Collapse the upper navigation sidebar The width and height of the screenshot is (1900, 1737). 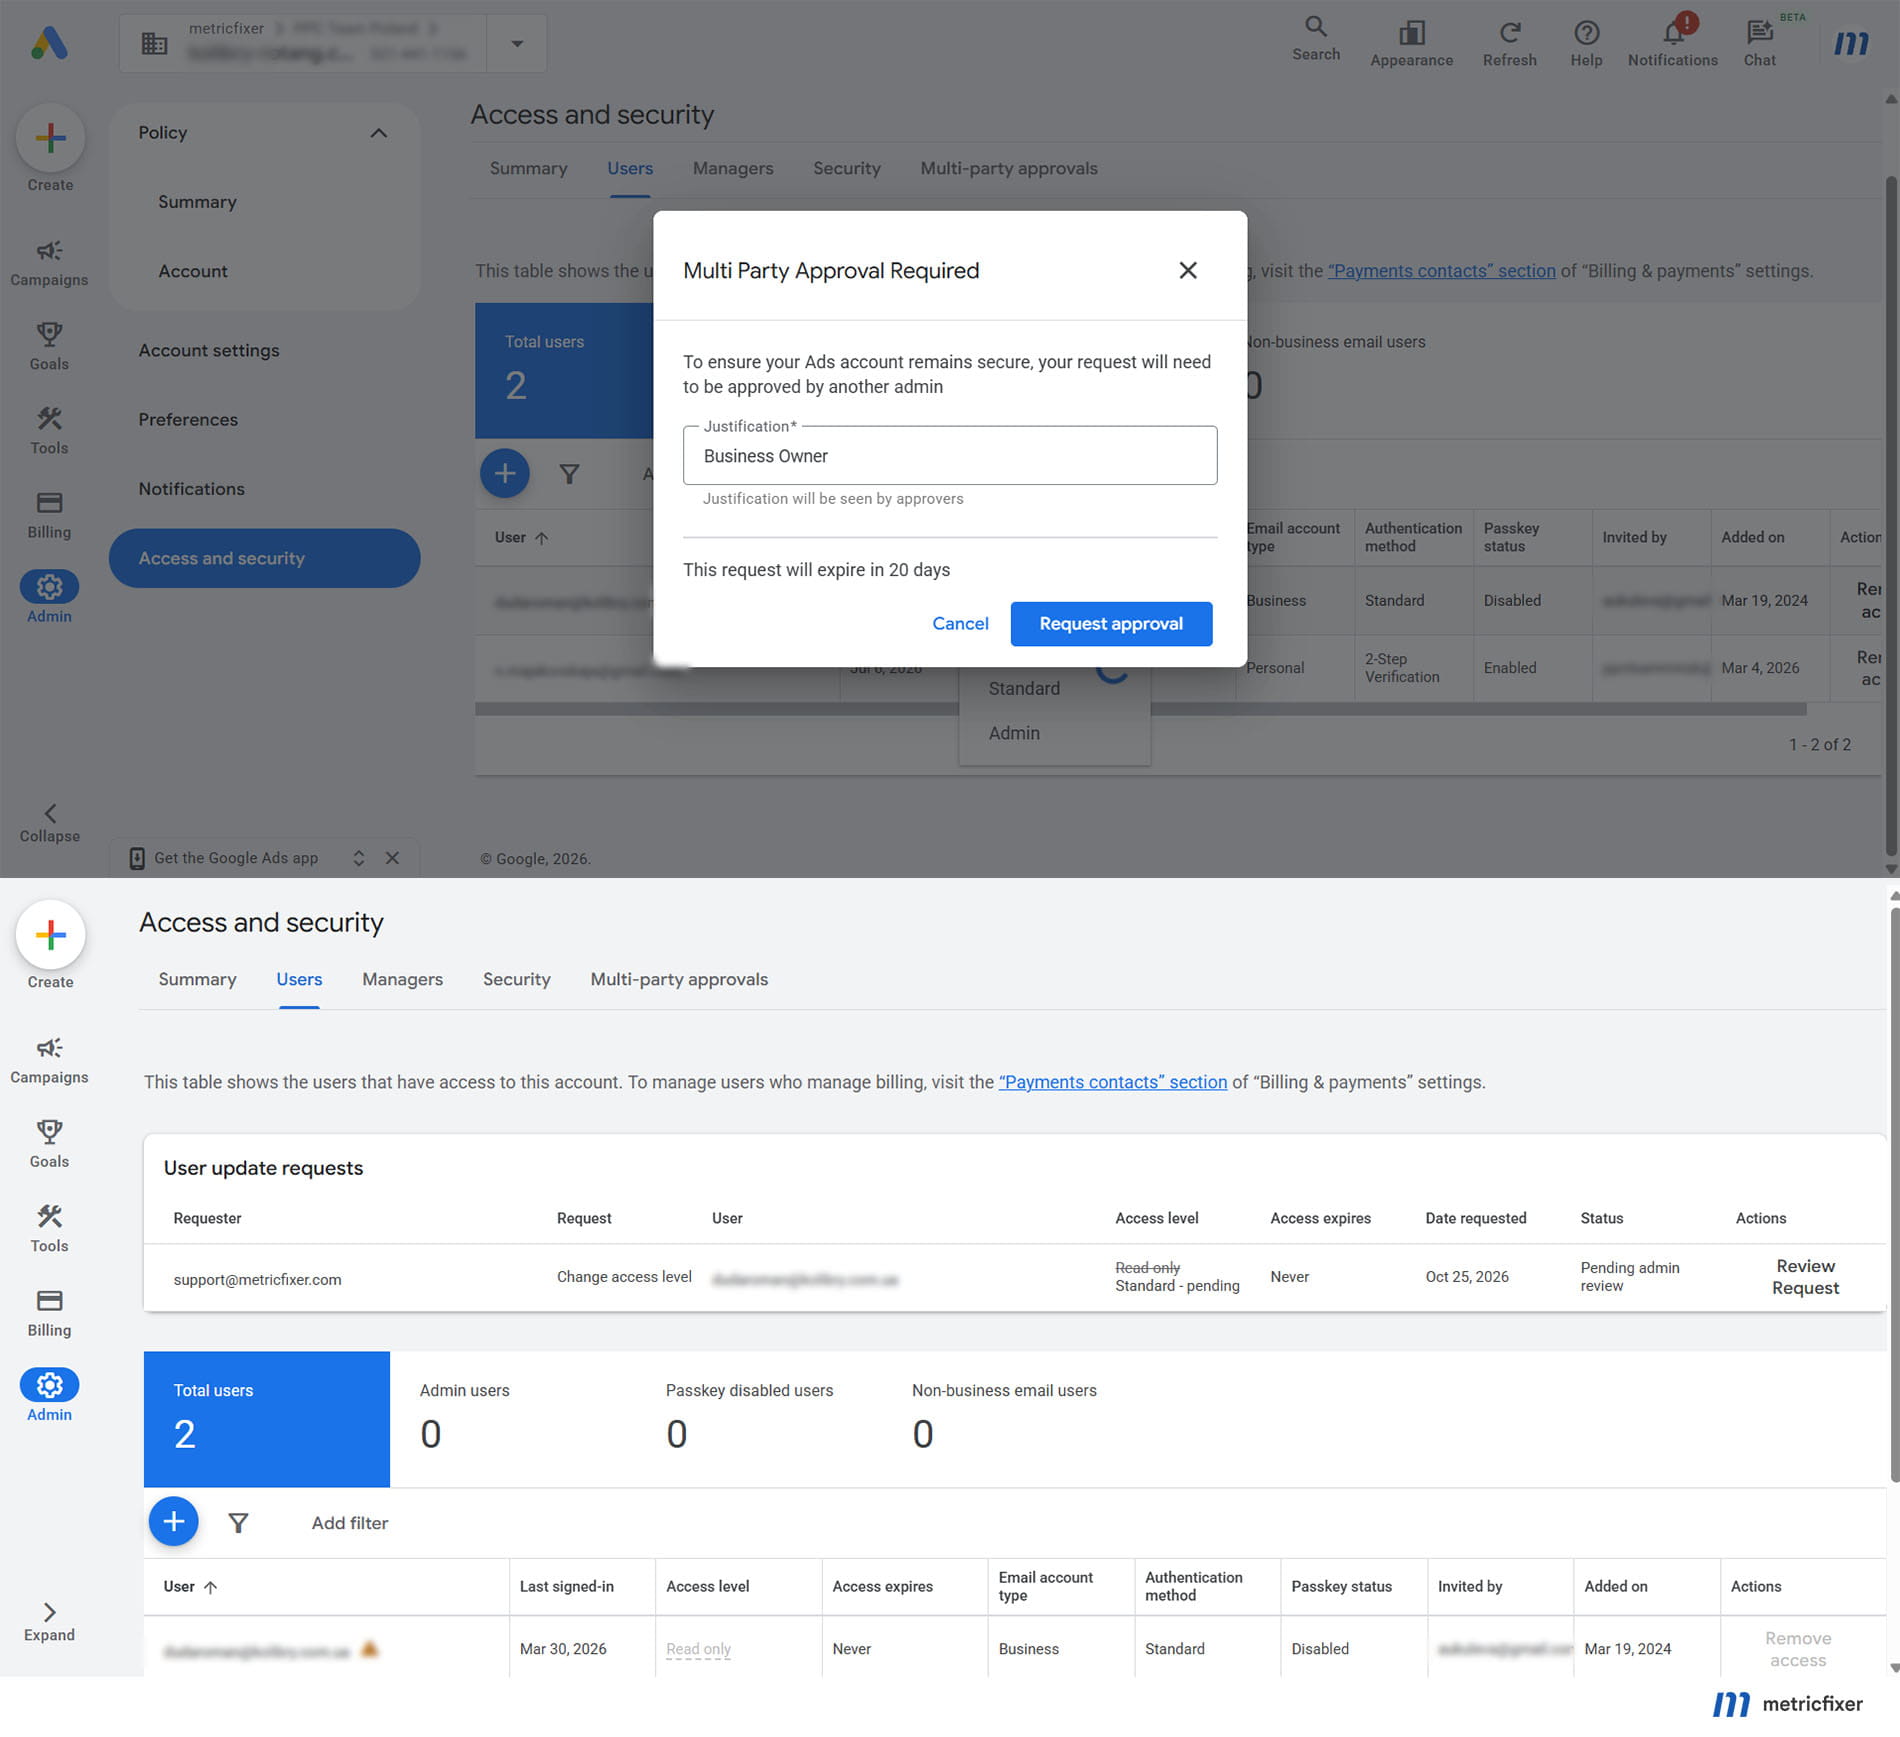(x=49, y=823)
